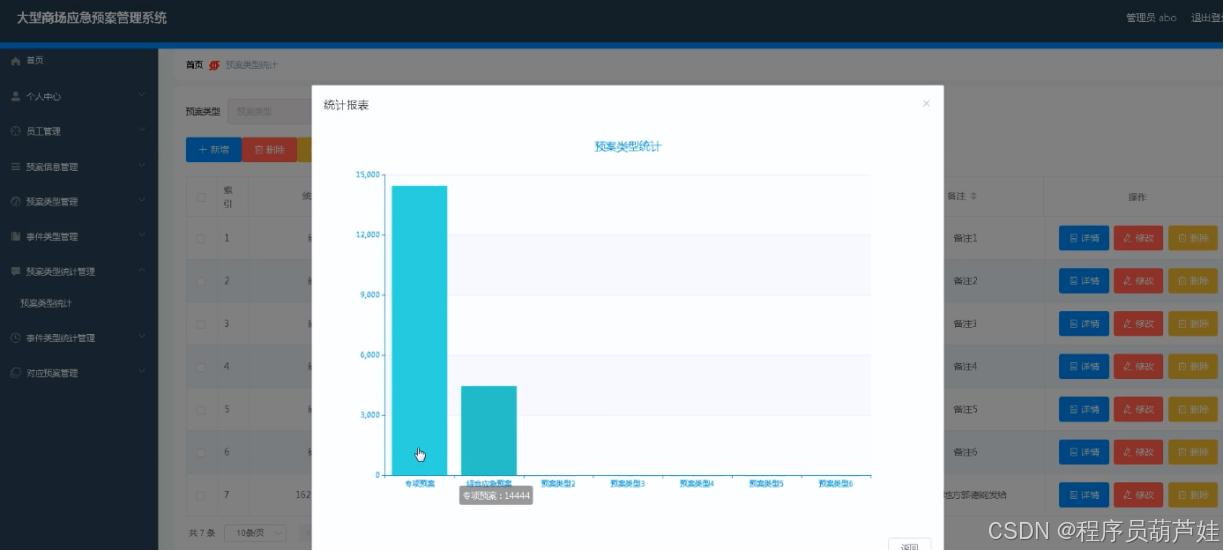
Task: Close the 统计报表 dialog with X
Action: tap(926, 103)
